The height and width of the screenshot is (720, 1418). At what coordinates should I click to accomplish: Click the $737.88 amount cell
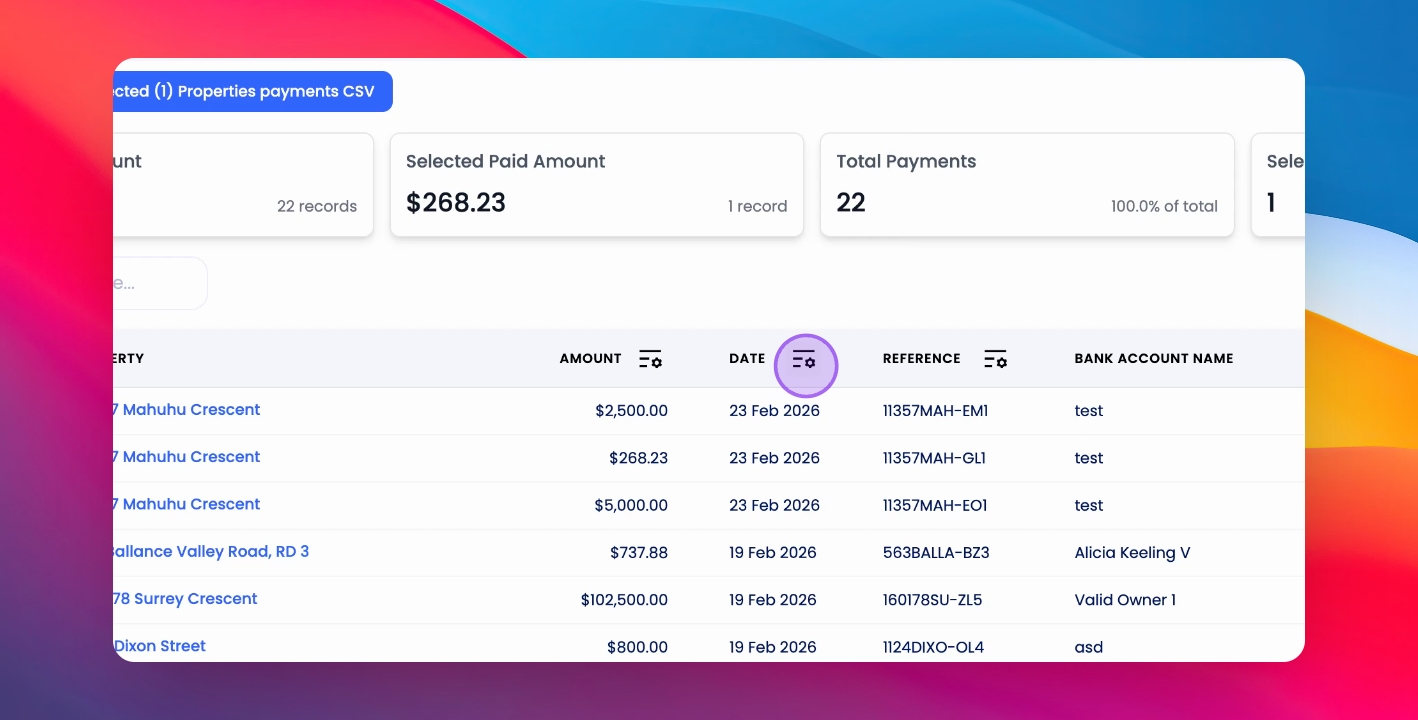(x=638, y=553)
